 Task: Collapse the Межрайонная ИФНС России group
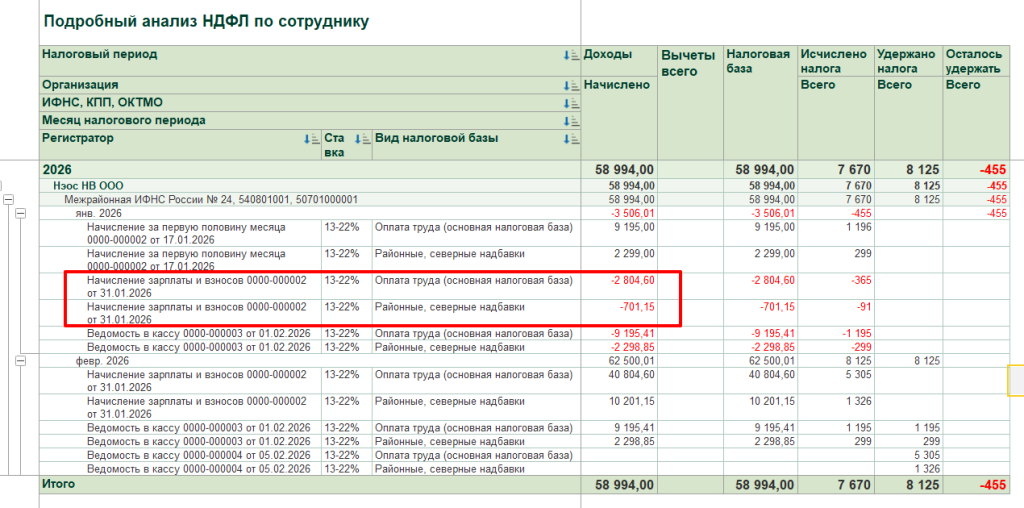[9, 201]
